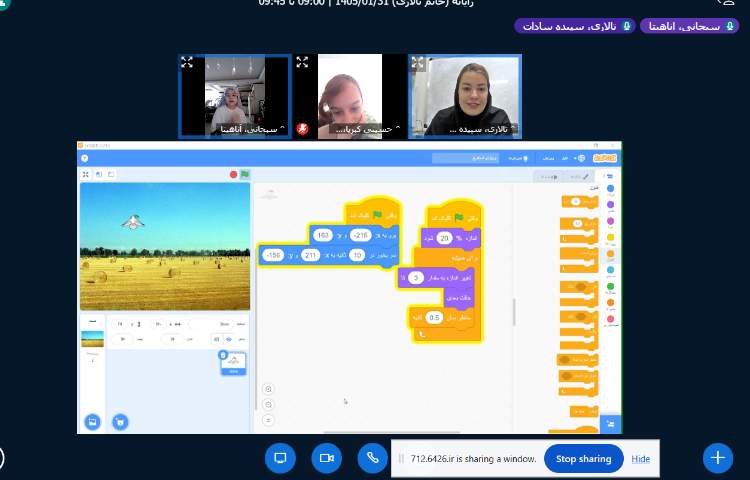The image size is (750, 480).
Task: Select the green Operators category circle
Action: point(610,286)
